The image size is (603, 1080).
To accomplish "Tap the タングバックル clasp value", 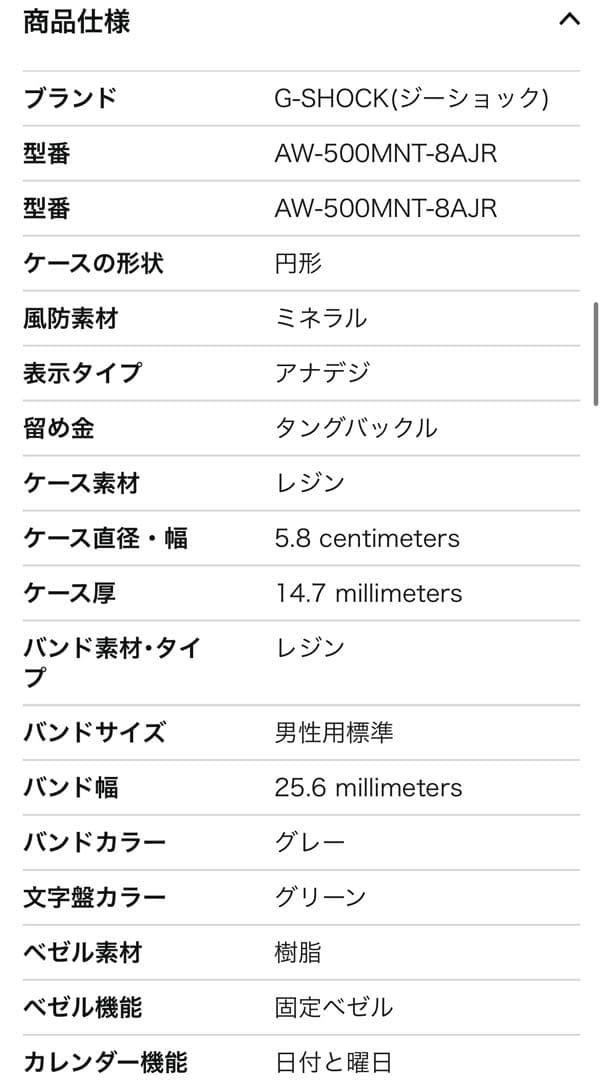I will click(x=356, y=428).
